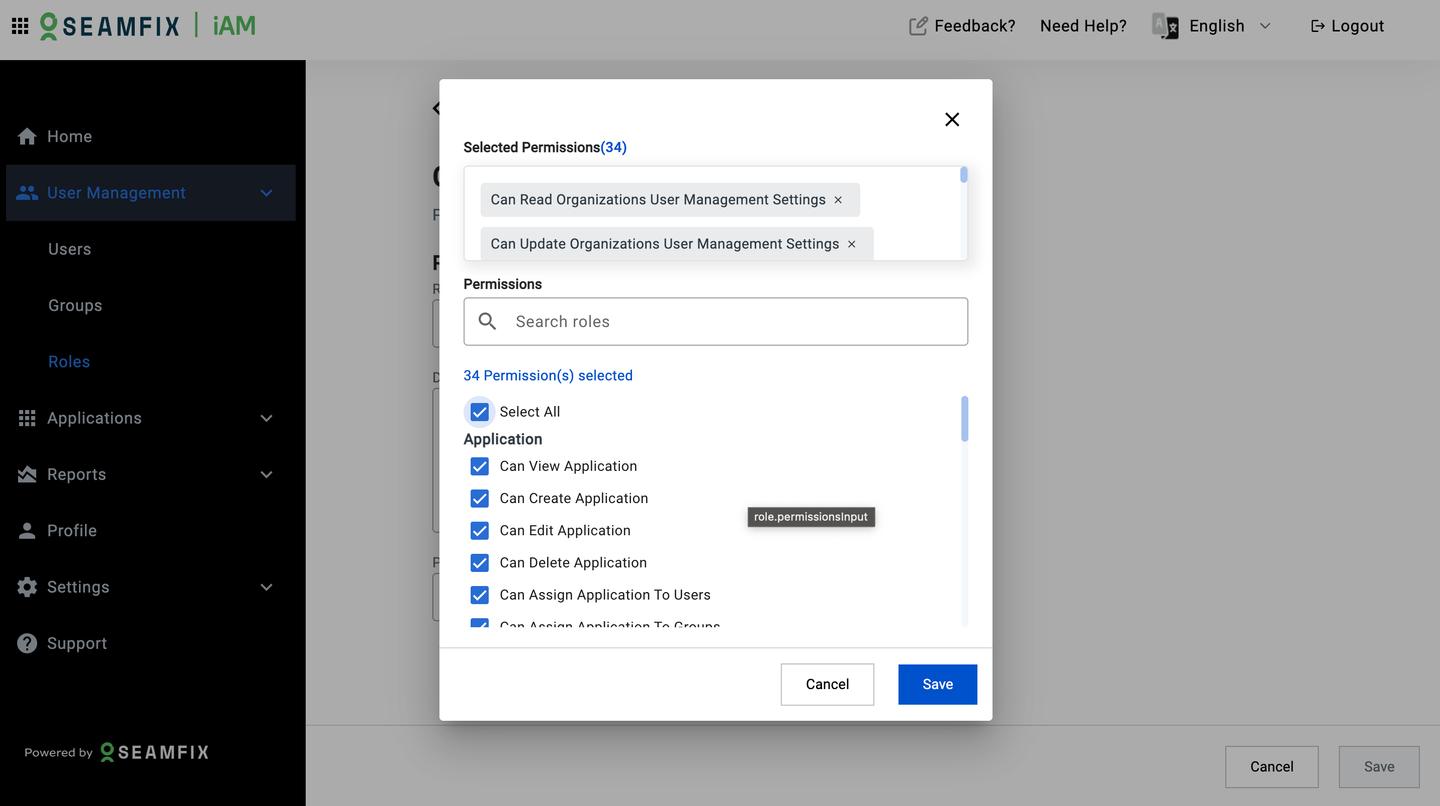Click the Application group heading

pyautogui.click(x=503, y=439)
